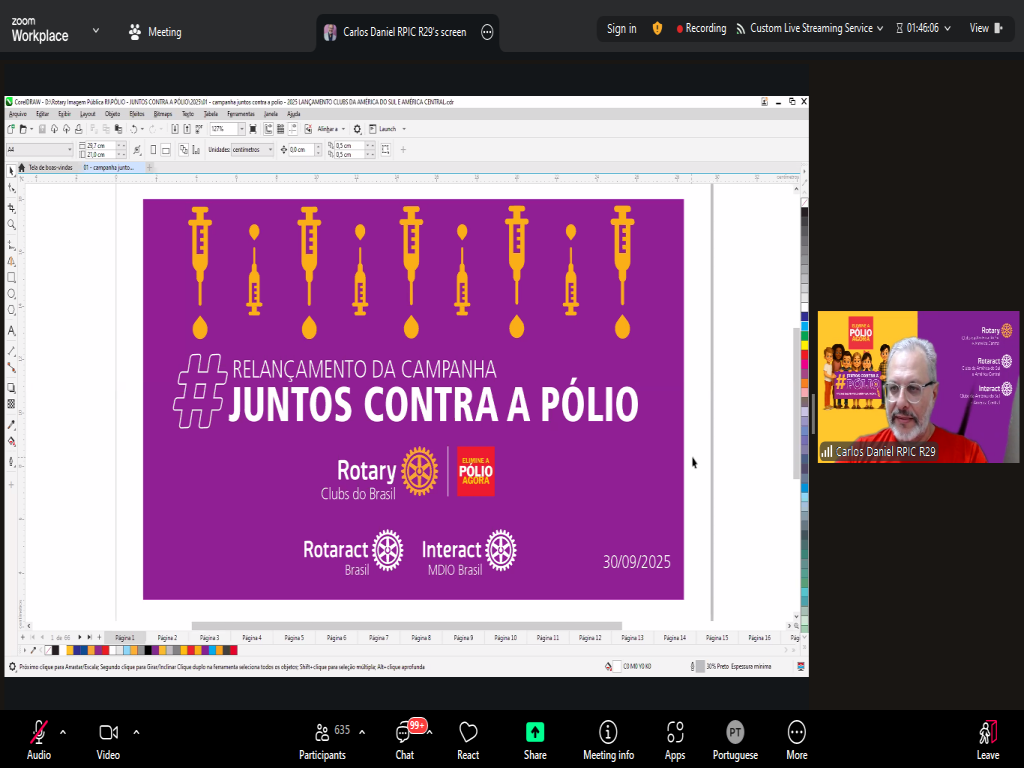1024x768 pixels.
Task: Open the Zoom Chat panel
Action: pyautogui.click(x=404, y=738)
